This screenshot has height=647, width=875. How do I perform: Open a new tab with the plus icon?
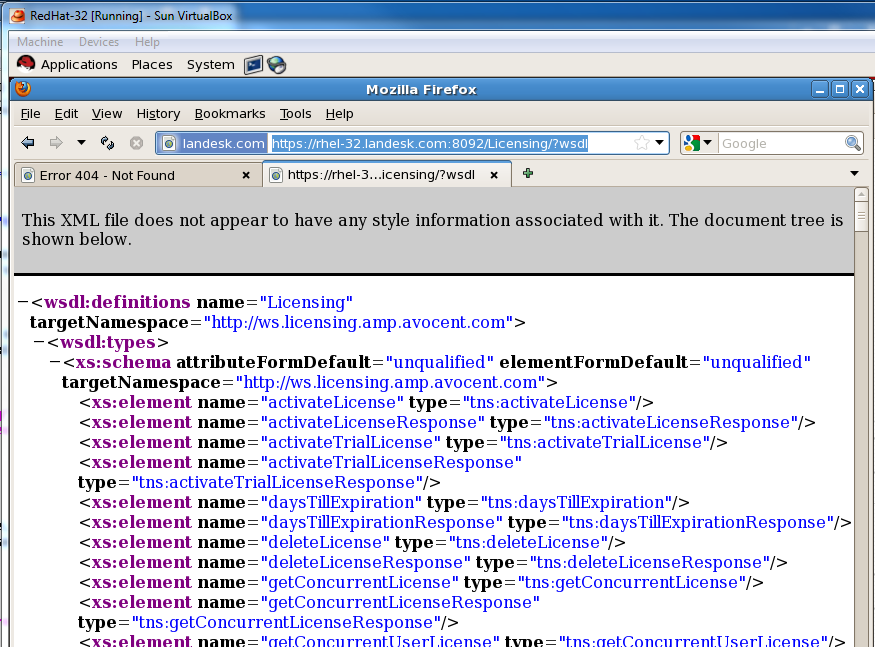coord(528,174)
